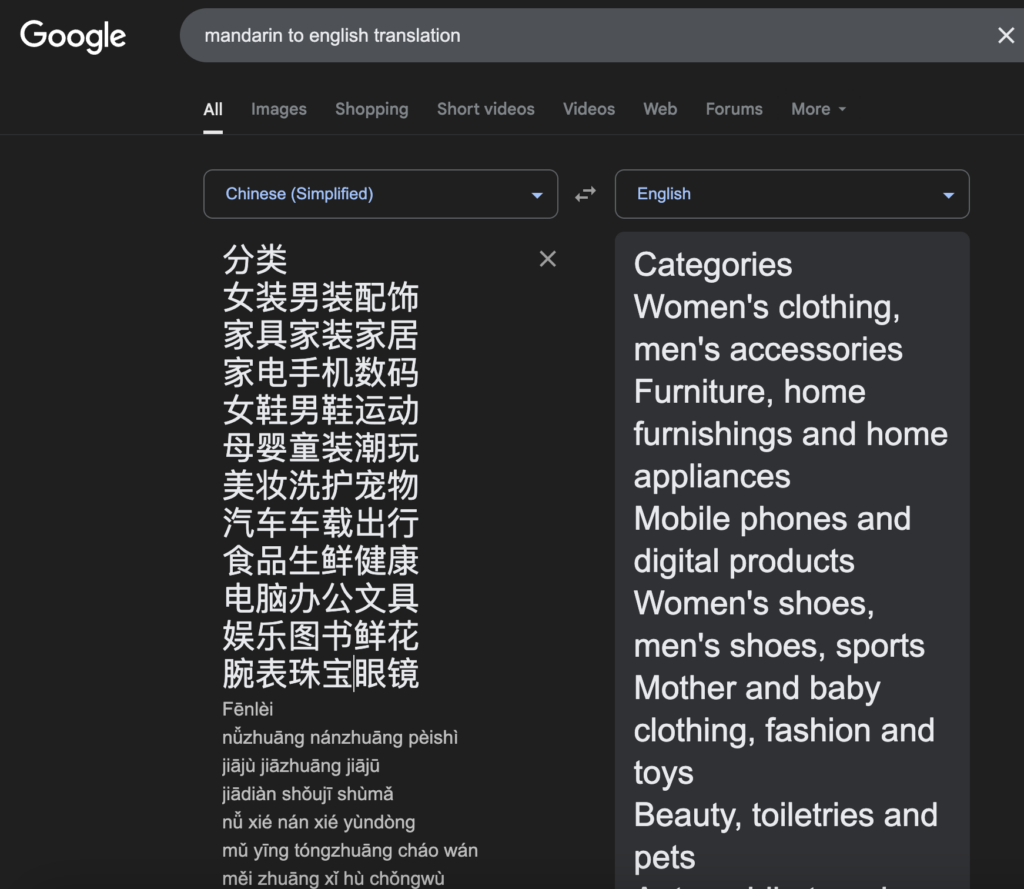Click translated text digital products

click(744, 562)
